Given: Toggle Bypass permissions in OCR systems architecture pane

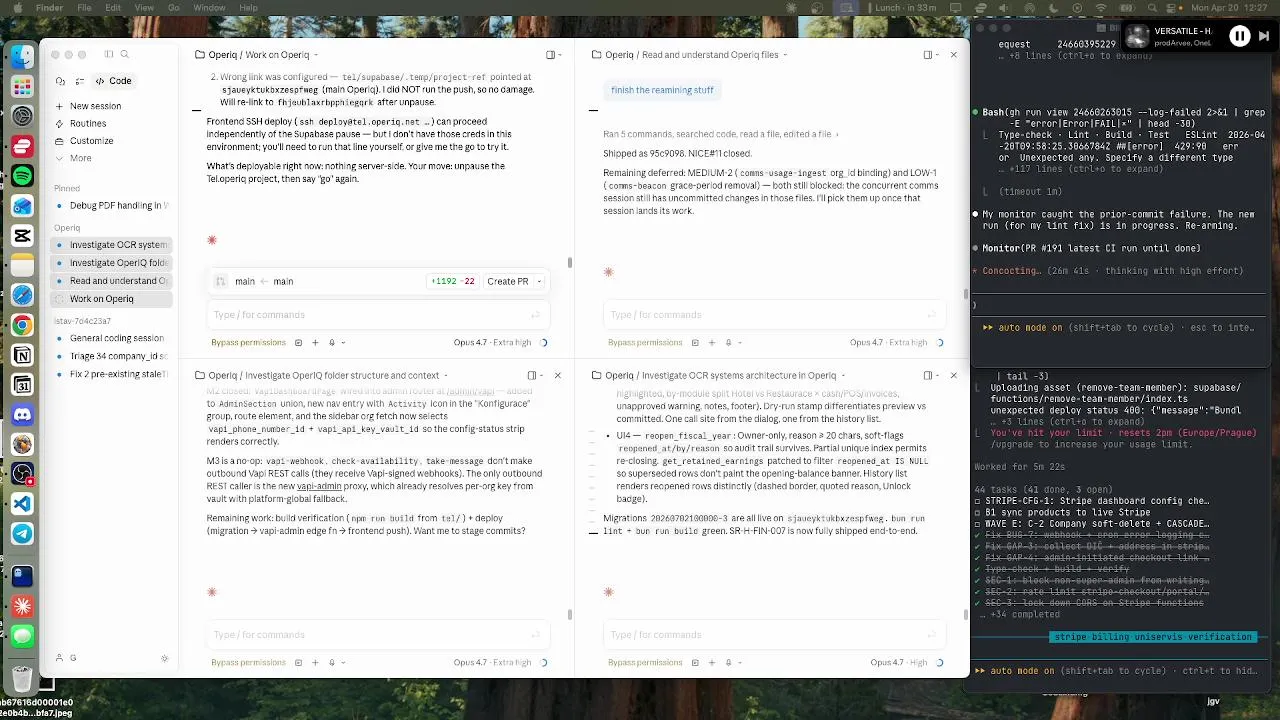Looking at the screenshot, I should click(x=645, y=662).
